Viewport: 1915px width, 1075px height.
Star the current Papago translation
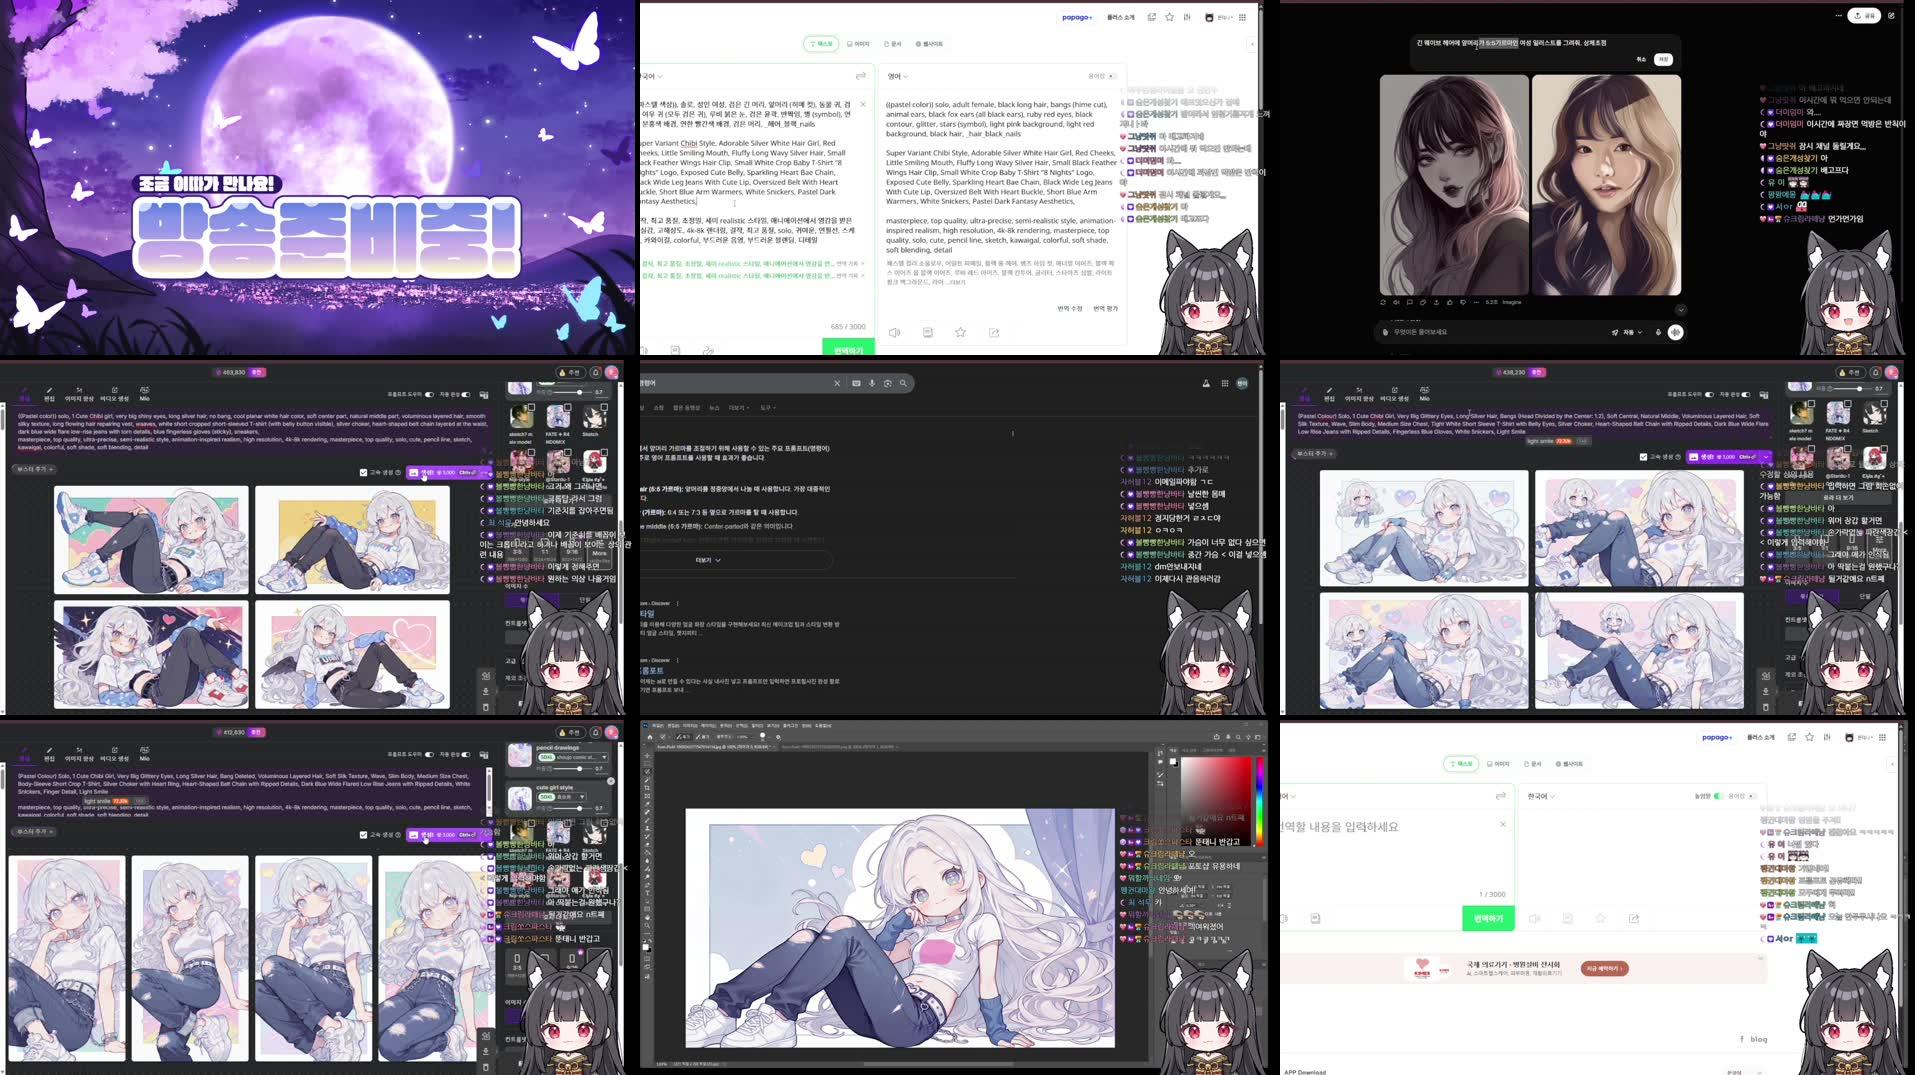pos(960,332)
